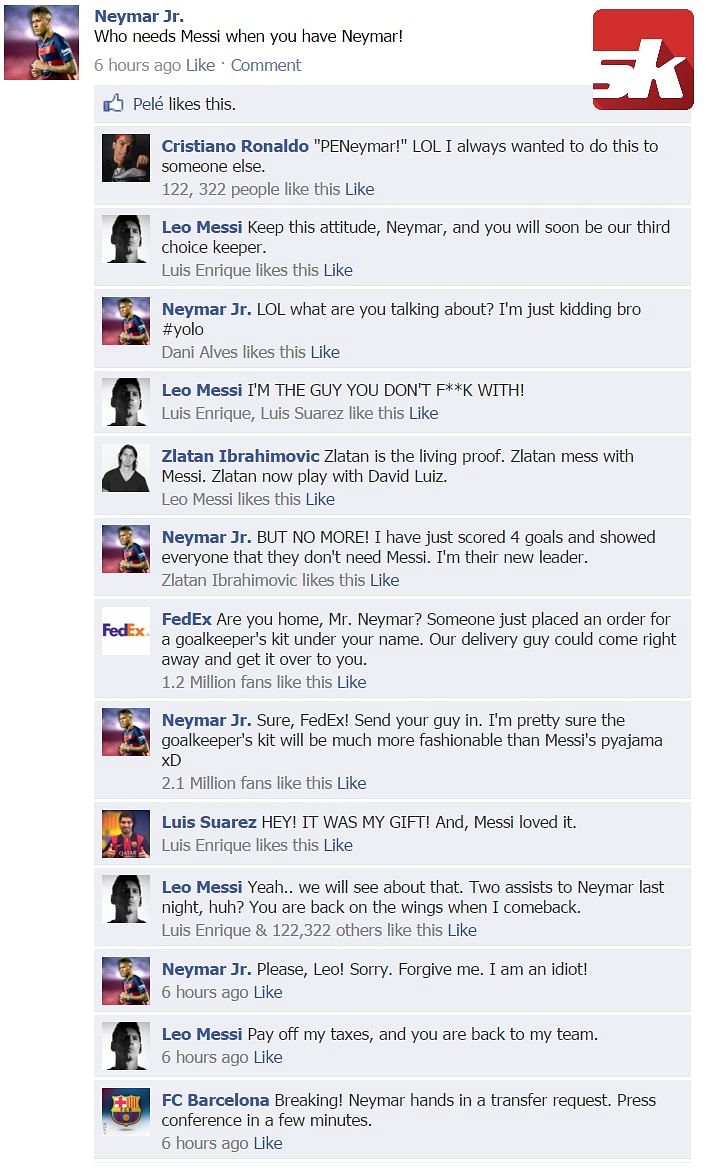Like Neymar's 'Forgive me' comment
The image size is (706, 1169).
click(x=268, y=992)
